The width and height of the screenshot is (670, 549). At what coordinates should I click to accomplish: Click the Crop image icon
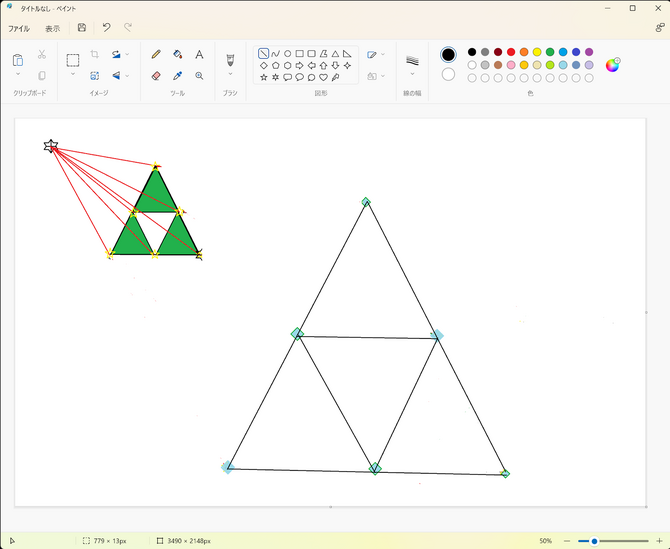[x=94, y=54]
